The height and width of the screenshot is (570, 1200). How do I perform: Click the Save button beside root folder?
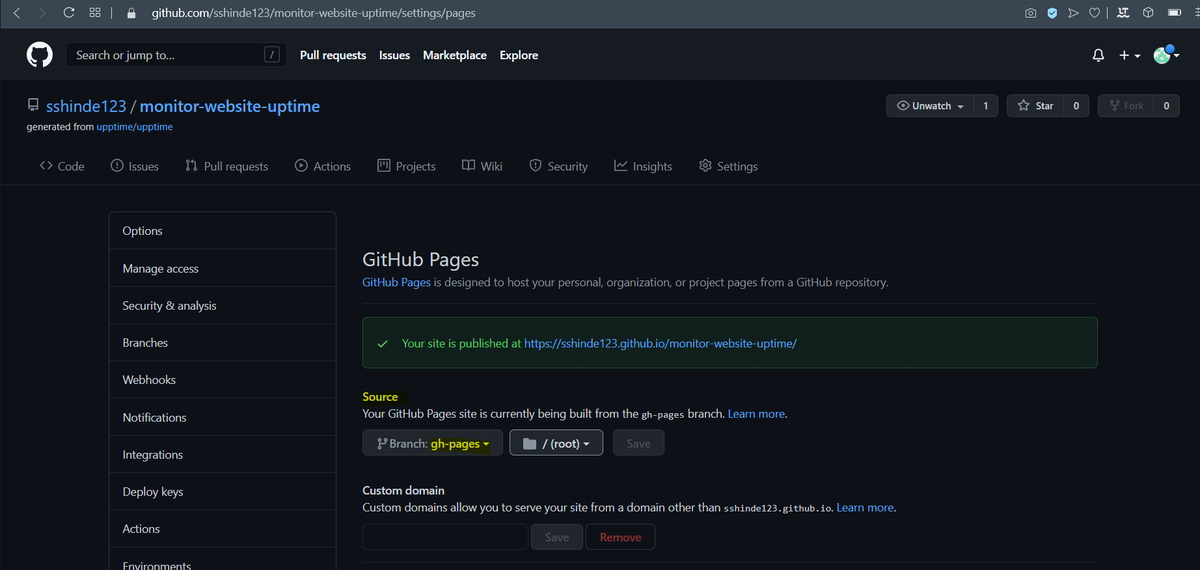click(638, 443)
